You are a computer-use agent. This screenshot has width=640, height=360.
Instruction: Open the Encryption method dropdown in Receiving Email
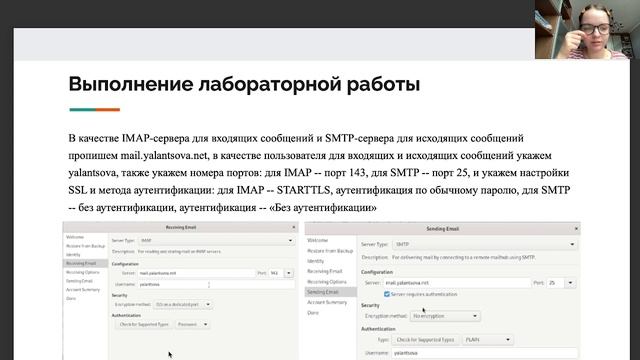(x=183, y=304)
